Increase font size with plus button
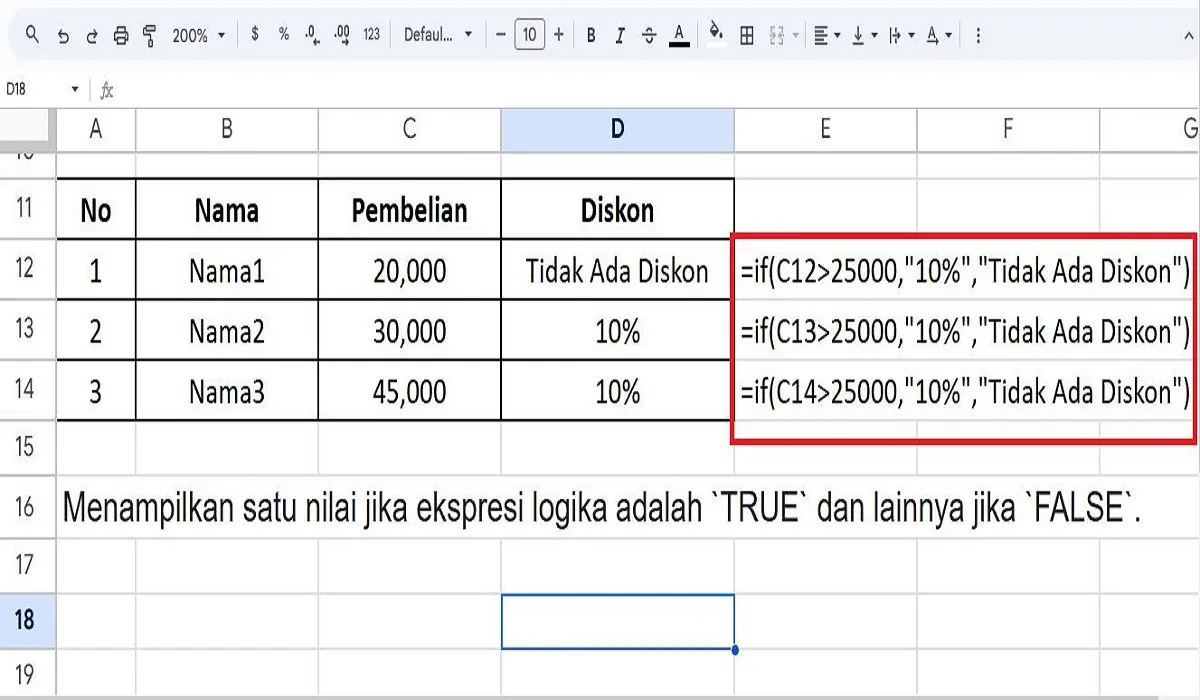The width and height of the screenshot is (1200, 700). click(x=558, y=35)
